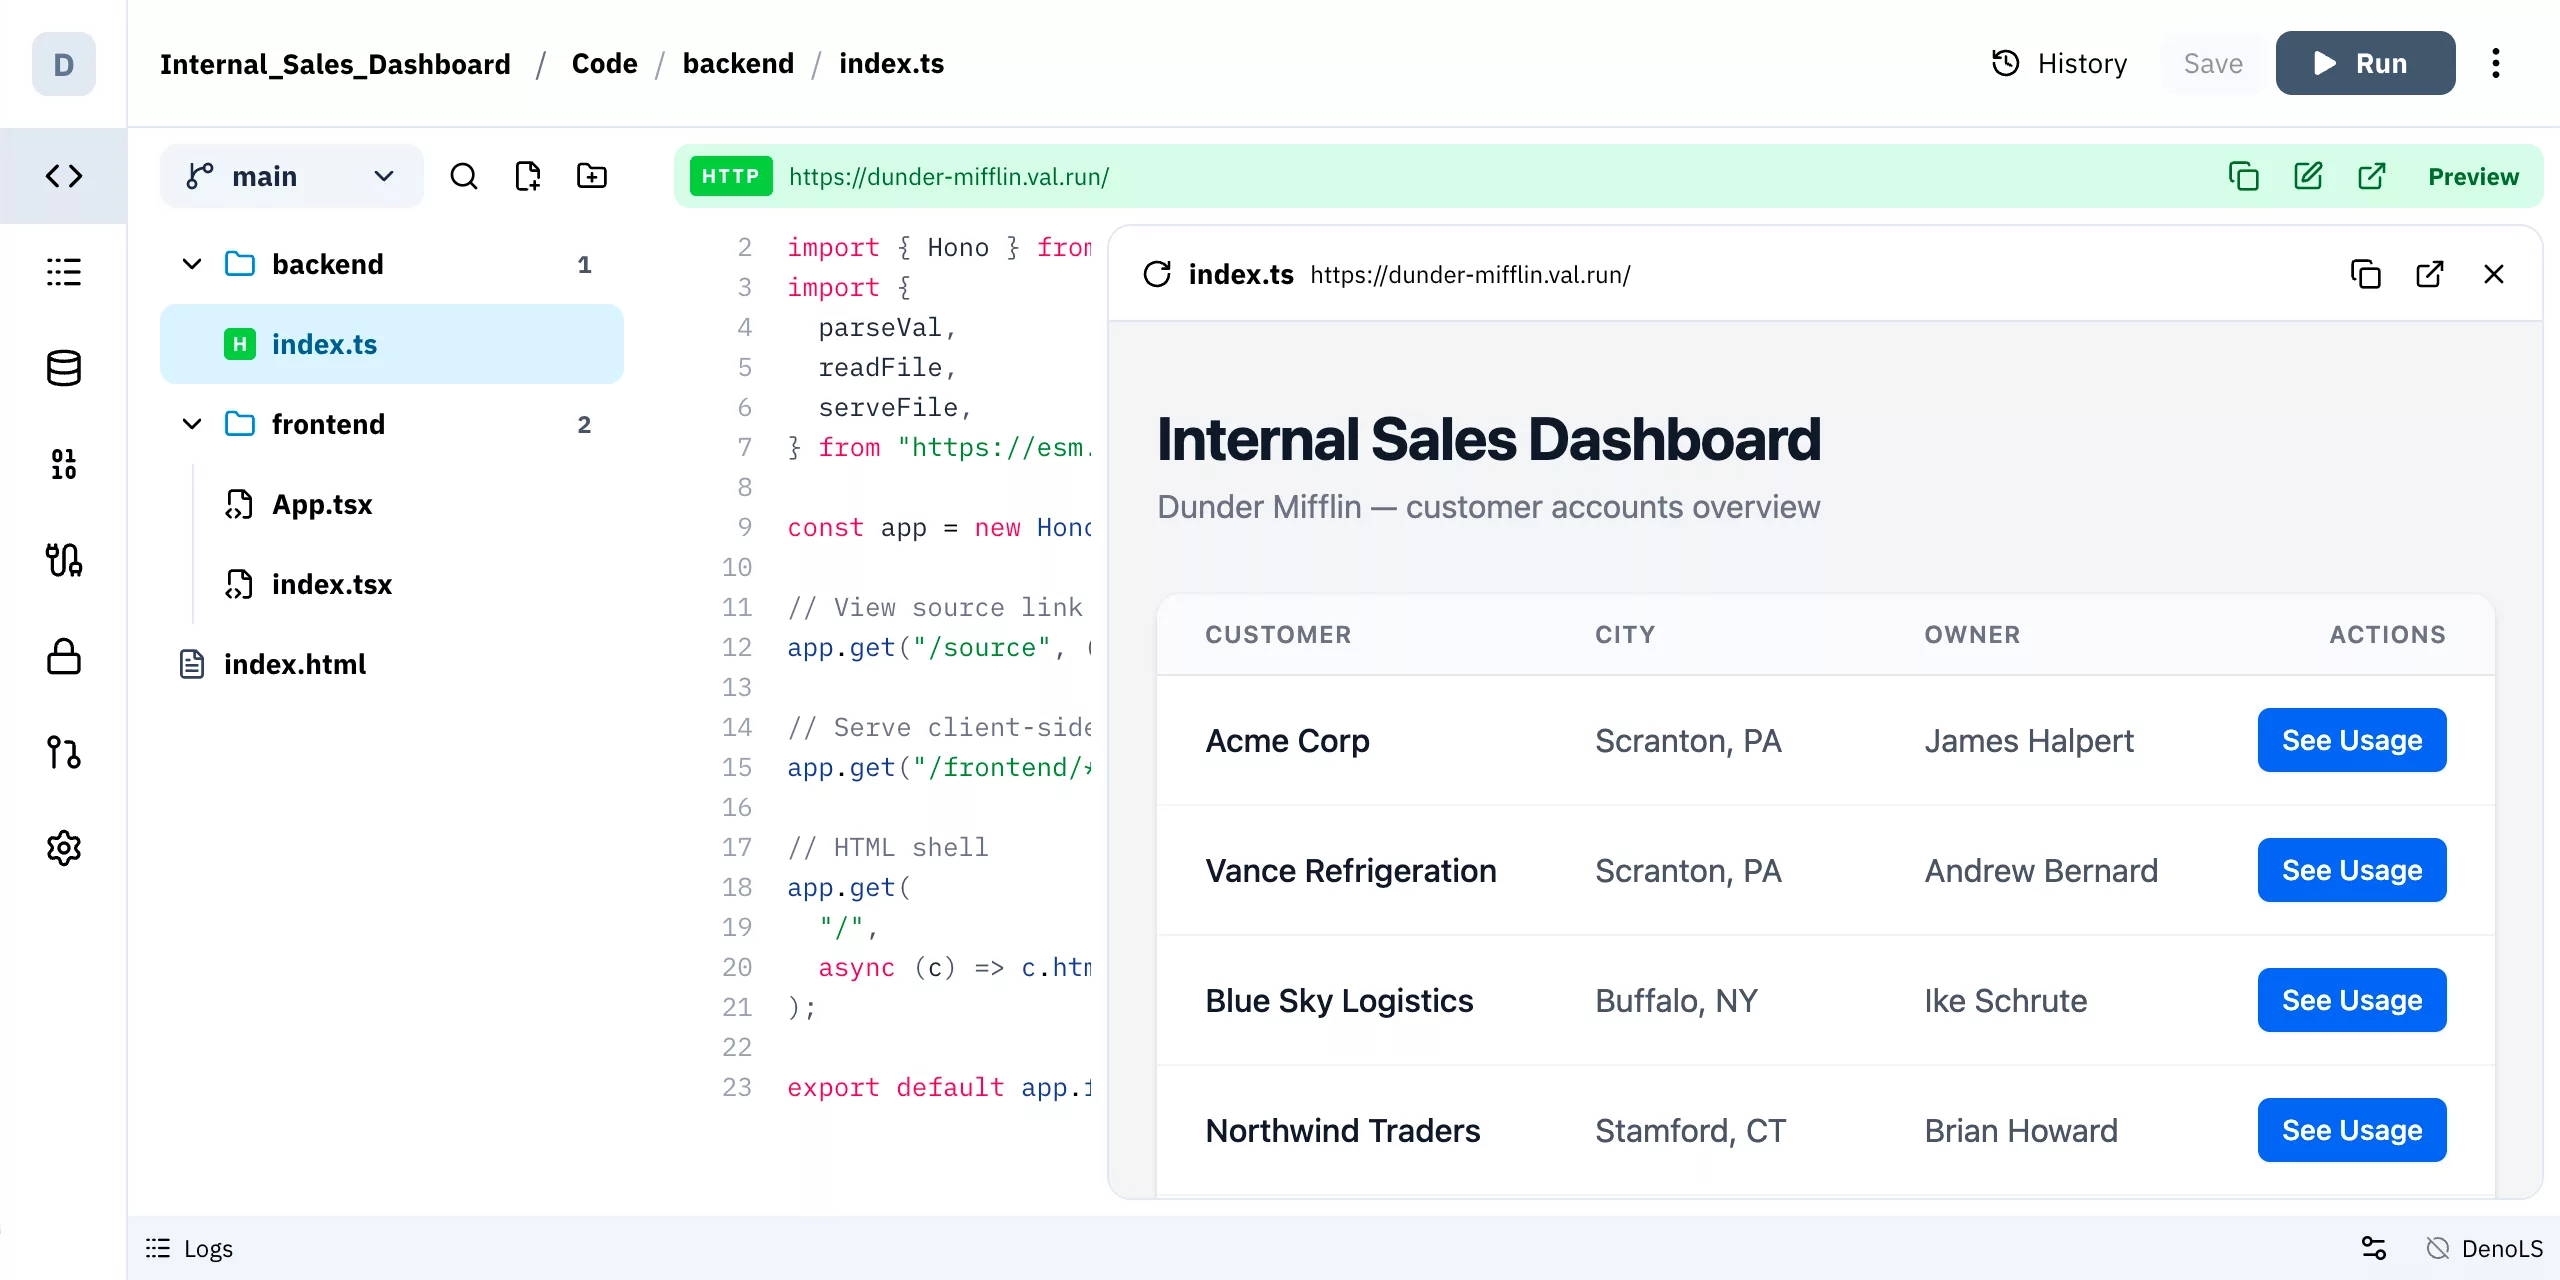The width and height of the screenshot is (2560, 1280).
Task: Close the preview pane
Action: point(2493,274)
